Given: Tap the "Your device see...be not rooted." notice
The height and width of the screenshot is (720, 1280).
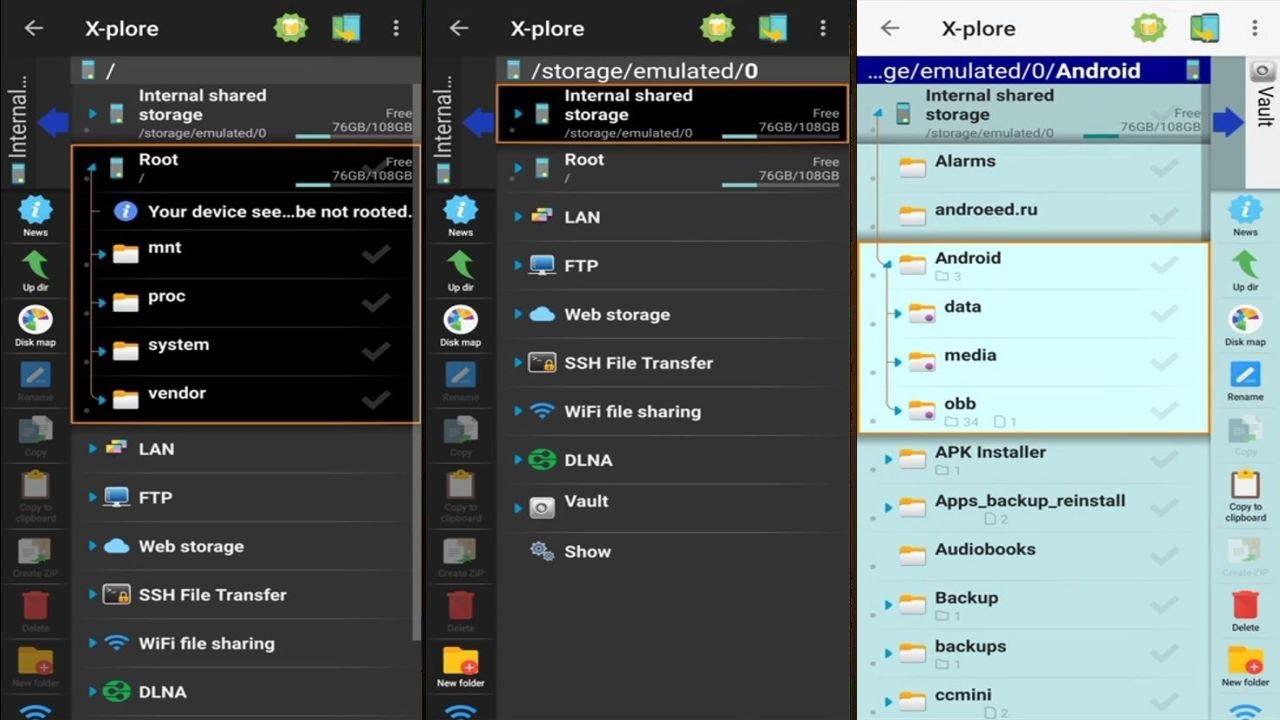Looking at the screenshot, I should 262,211.
